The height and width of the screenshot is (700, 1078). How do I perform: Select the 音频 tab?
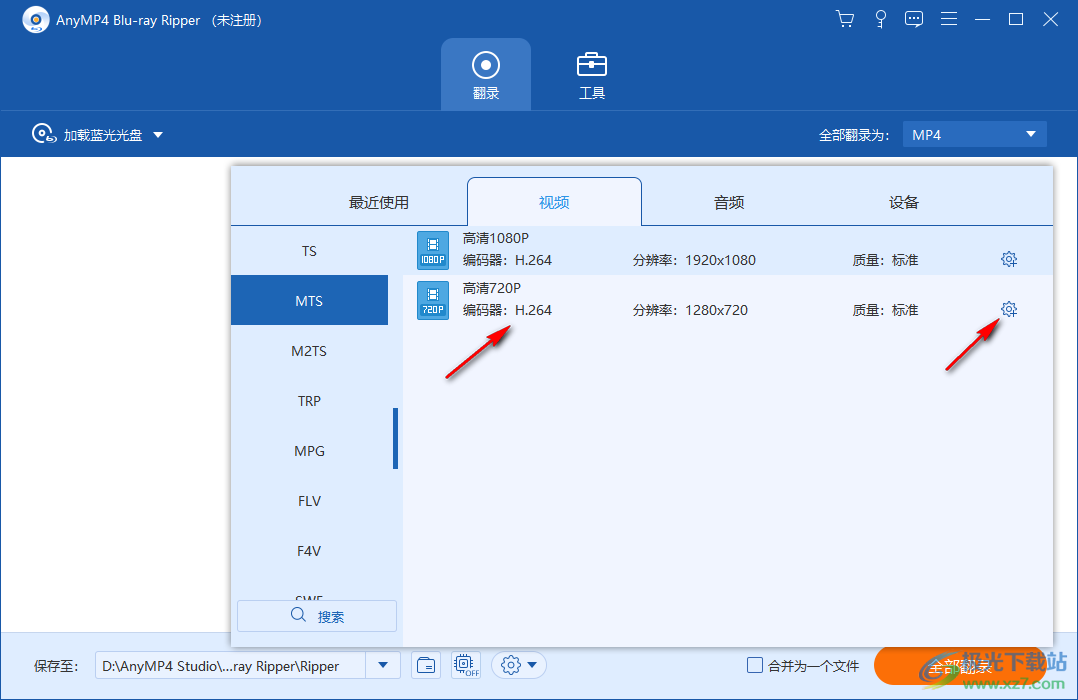(729, 203)
